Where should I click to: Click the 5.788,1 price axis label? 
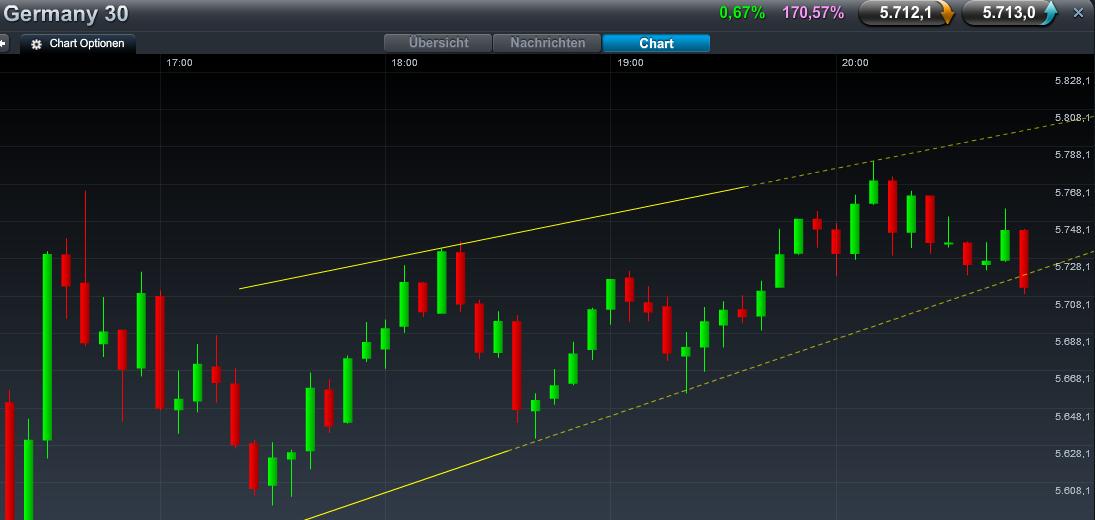pyautogui.click(x=1072, y=155)
